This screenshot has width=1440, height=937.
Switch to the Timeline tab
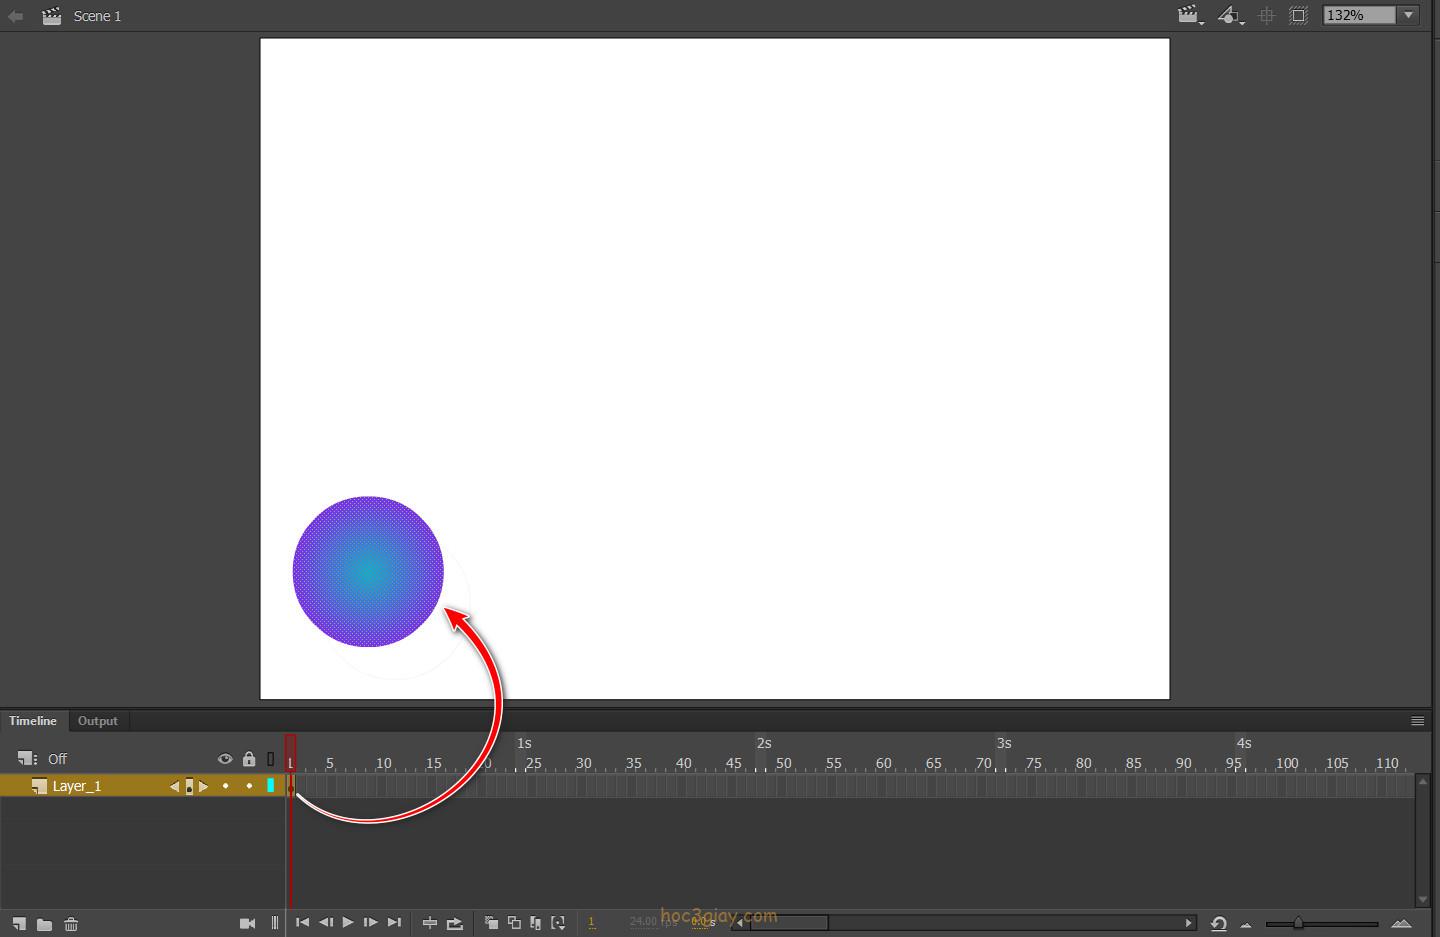[x=33, y=721]
